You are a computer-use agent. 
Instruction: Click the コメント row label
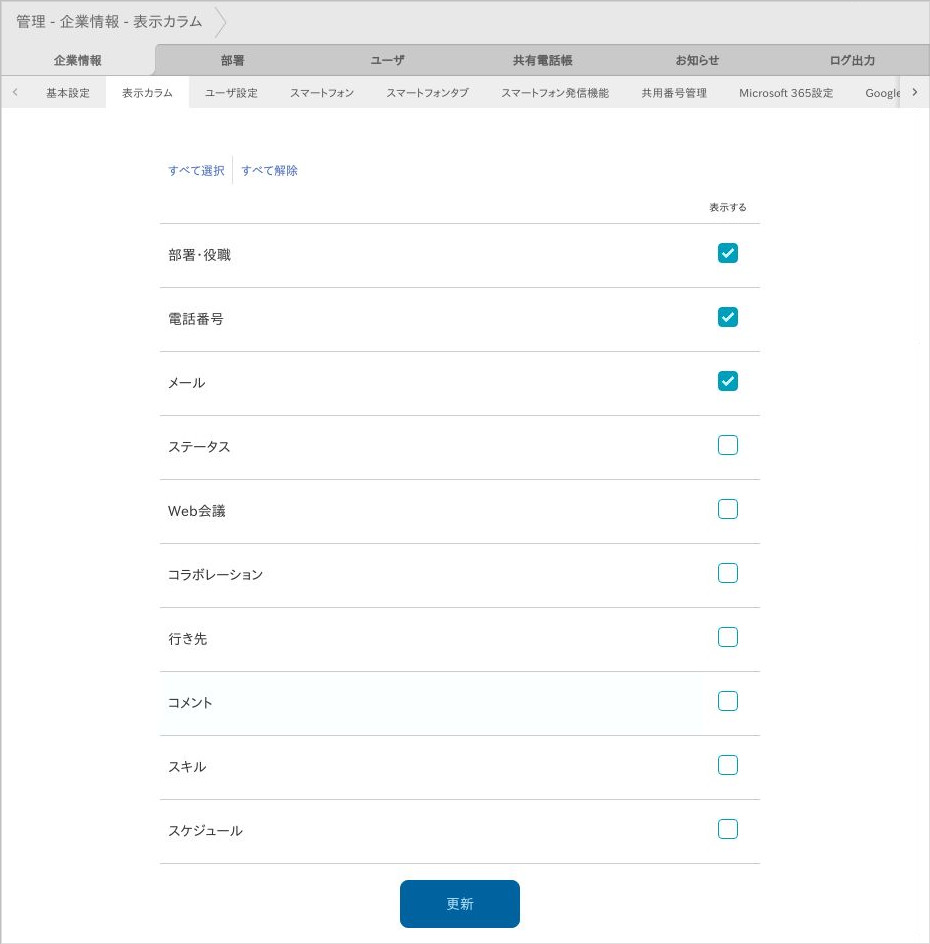click(x=190, y=703)
